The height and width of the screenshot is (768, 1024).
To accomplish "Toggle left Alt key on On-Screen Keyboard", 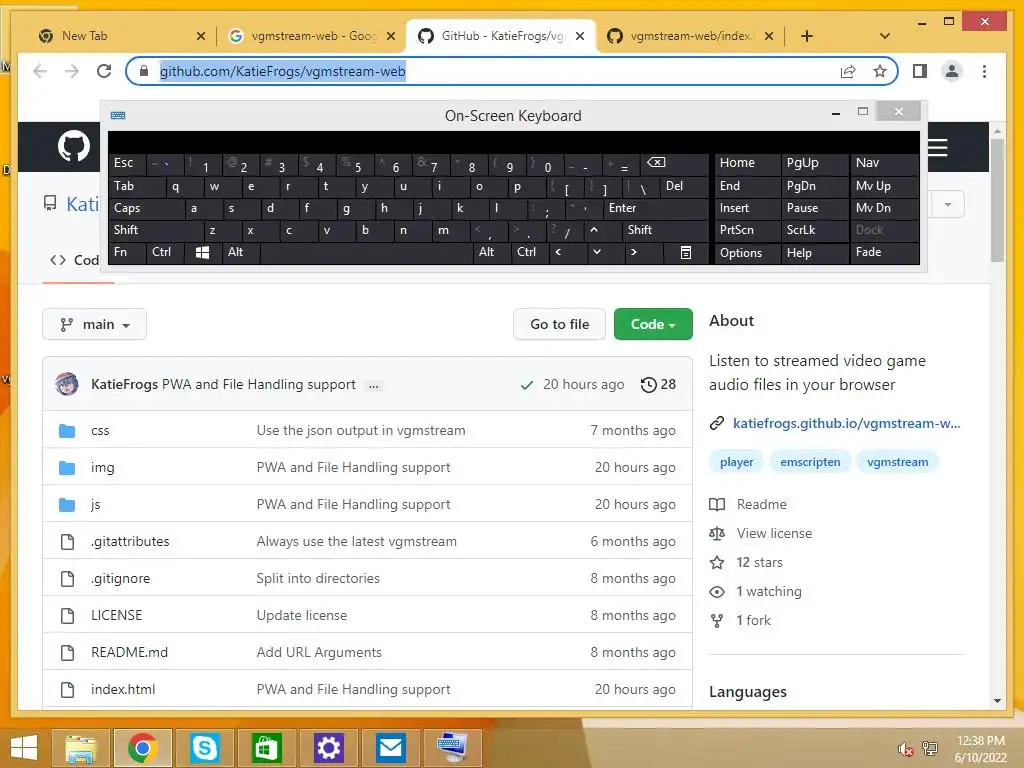I will (x=241, y=252).
